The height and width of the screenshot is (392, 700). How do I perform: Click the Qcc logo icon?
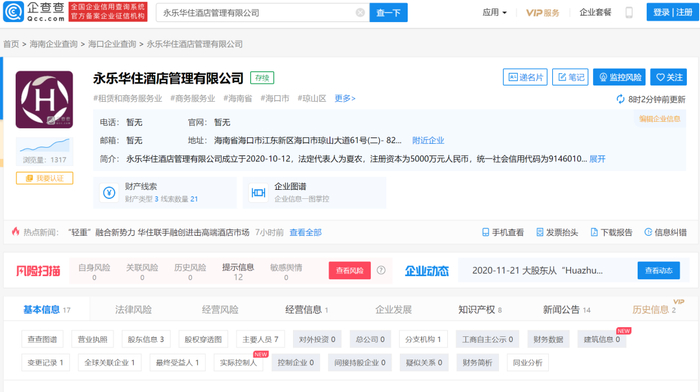(x=13, y=12)
